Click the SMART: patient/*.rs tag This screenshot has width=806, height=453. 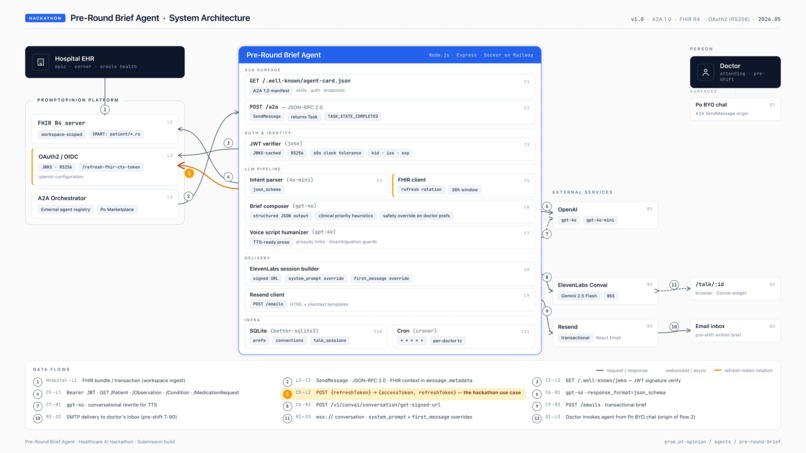(116, 134)
